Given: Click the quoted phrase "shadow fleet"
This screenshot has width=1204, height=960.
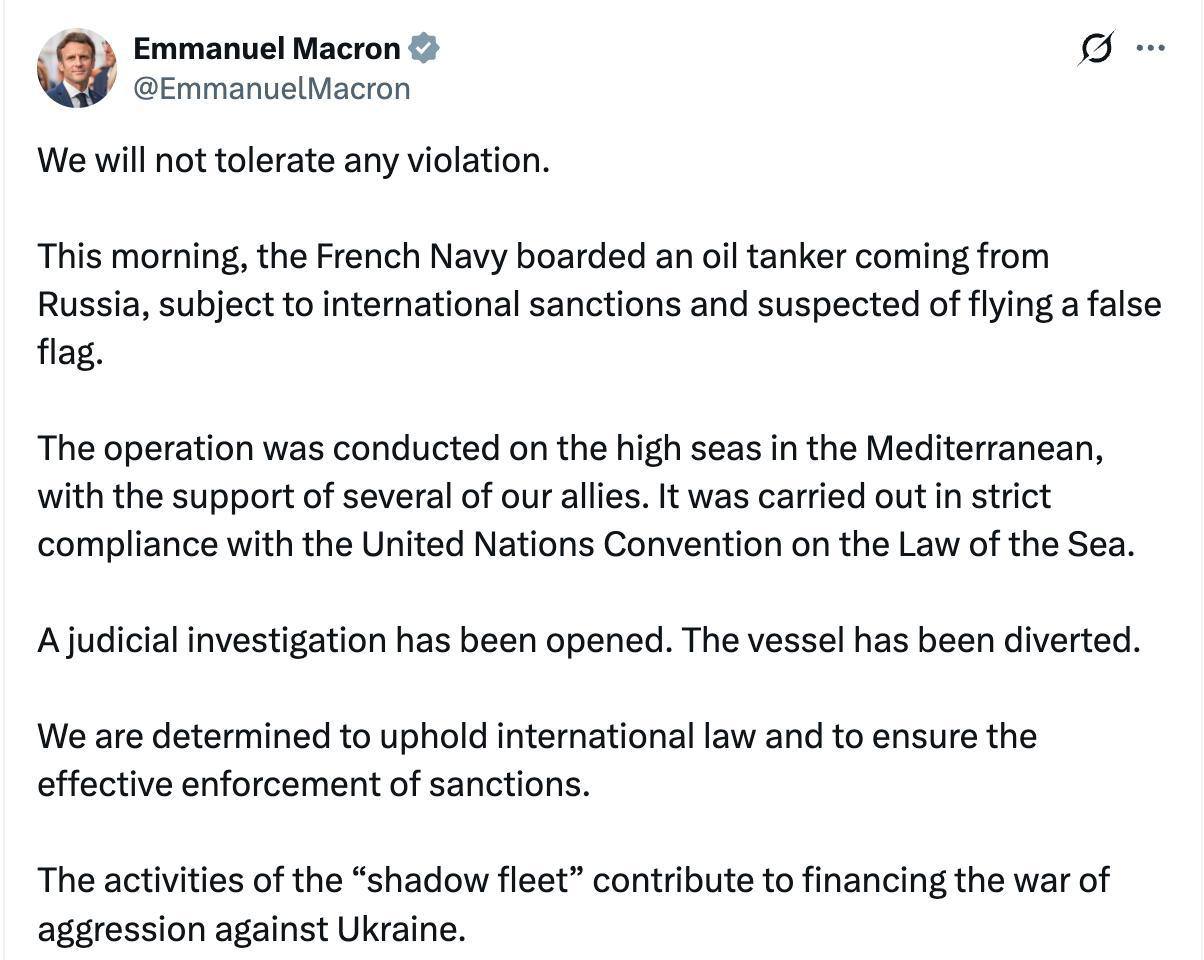Looking at the screenshot, I should coord(476,880).
